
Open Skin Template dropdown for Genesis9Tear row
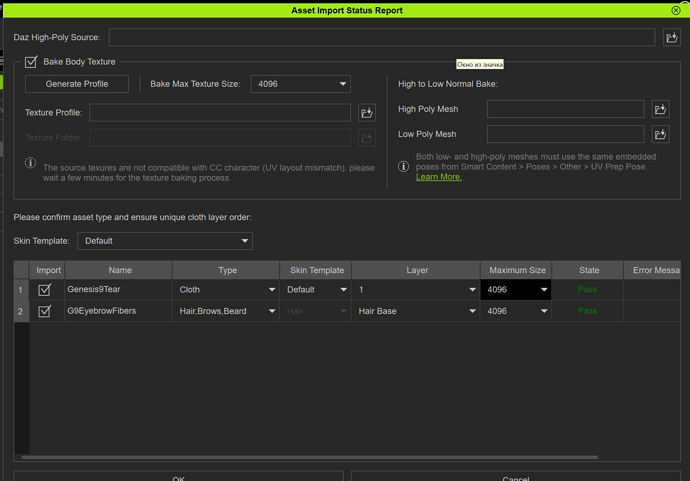(316, 290)
